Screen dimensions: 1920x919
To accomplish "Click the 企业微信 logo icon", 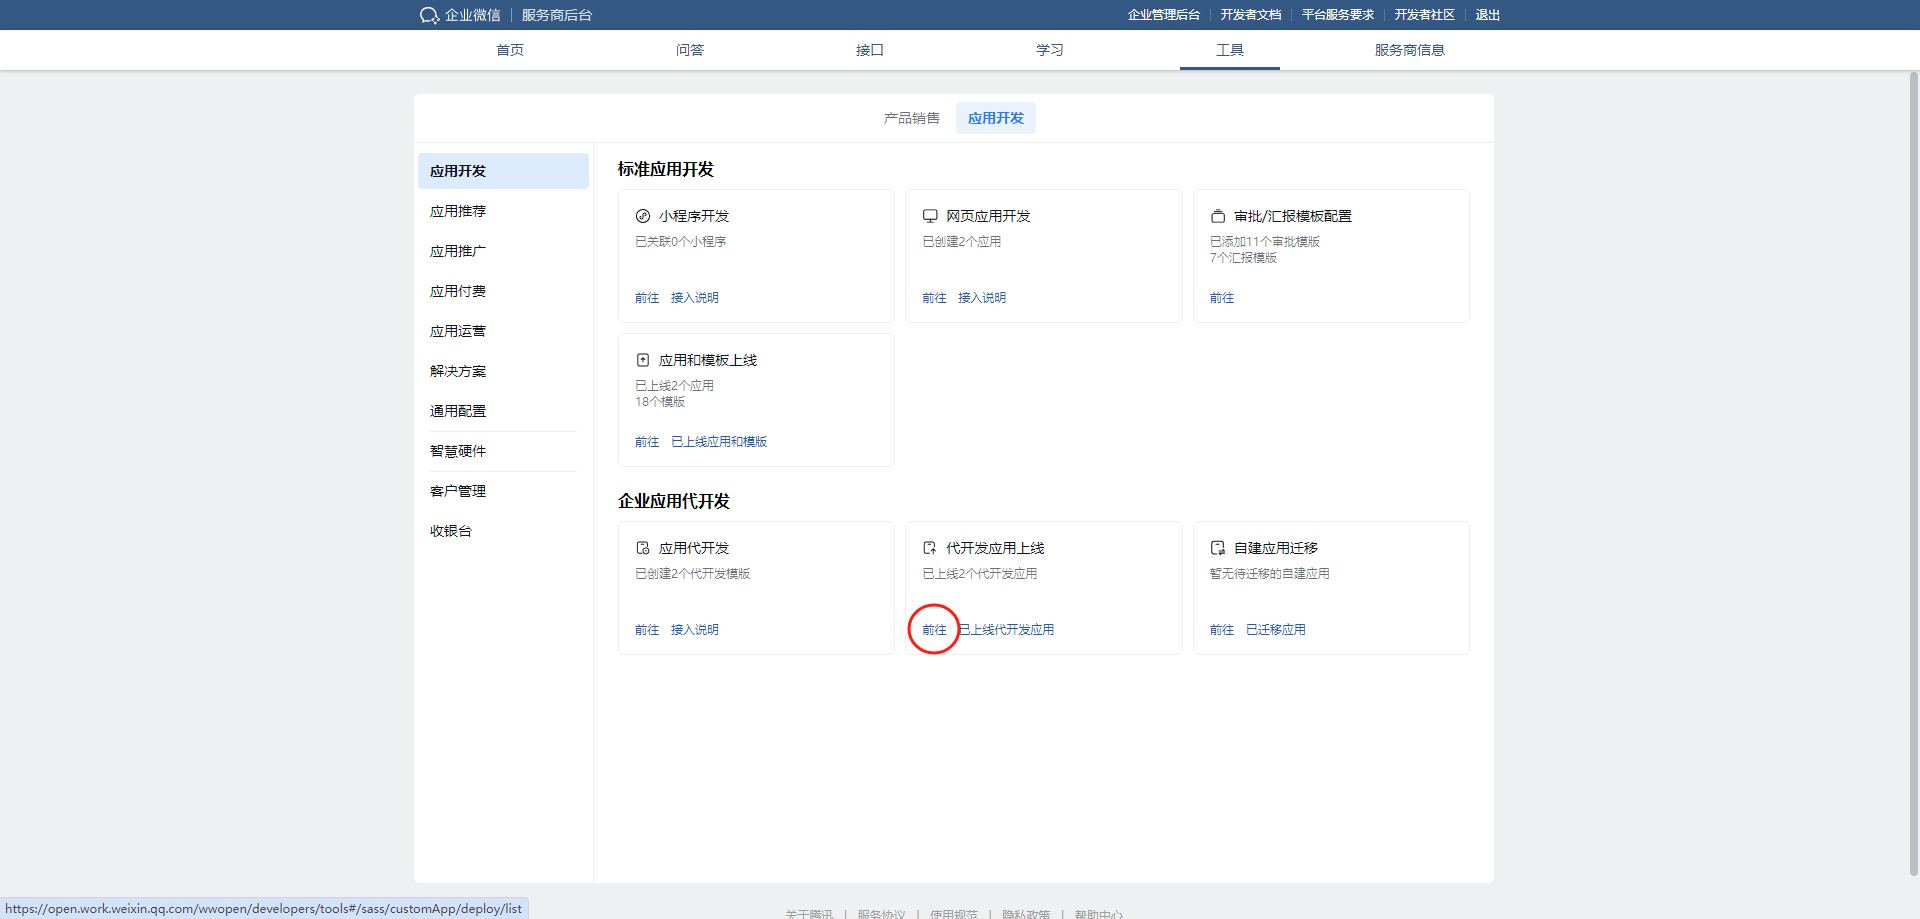I will [x=429, y=15].
